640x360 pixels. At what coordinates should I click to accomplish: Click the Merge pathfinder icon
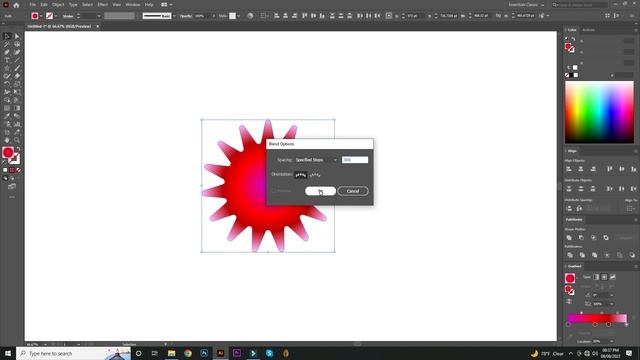[595, 255]
